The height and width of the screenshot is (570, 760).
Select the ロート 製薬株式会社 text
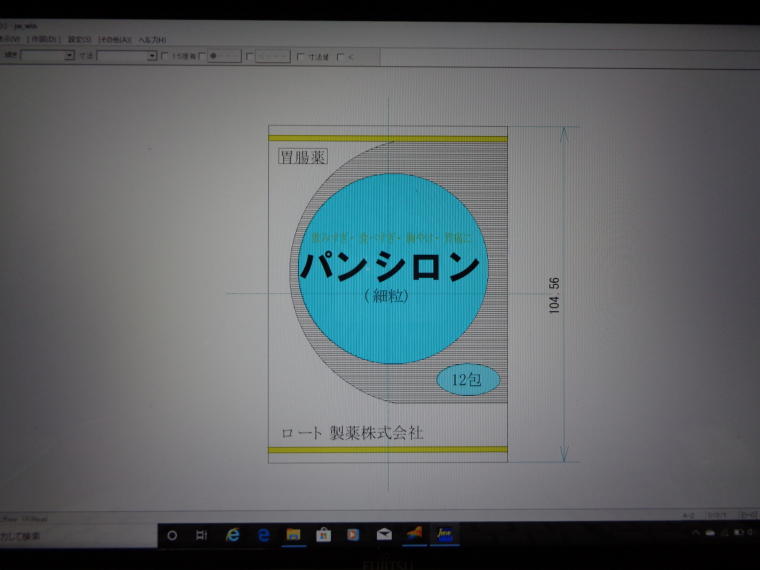pos(352,433)
